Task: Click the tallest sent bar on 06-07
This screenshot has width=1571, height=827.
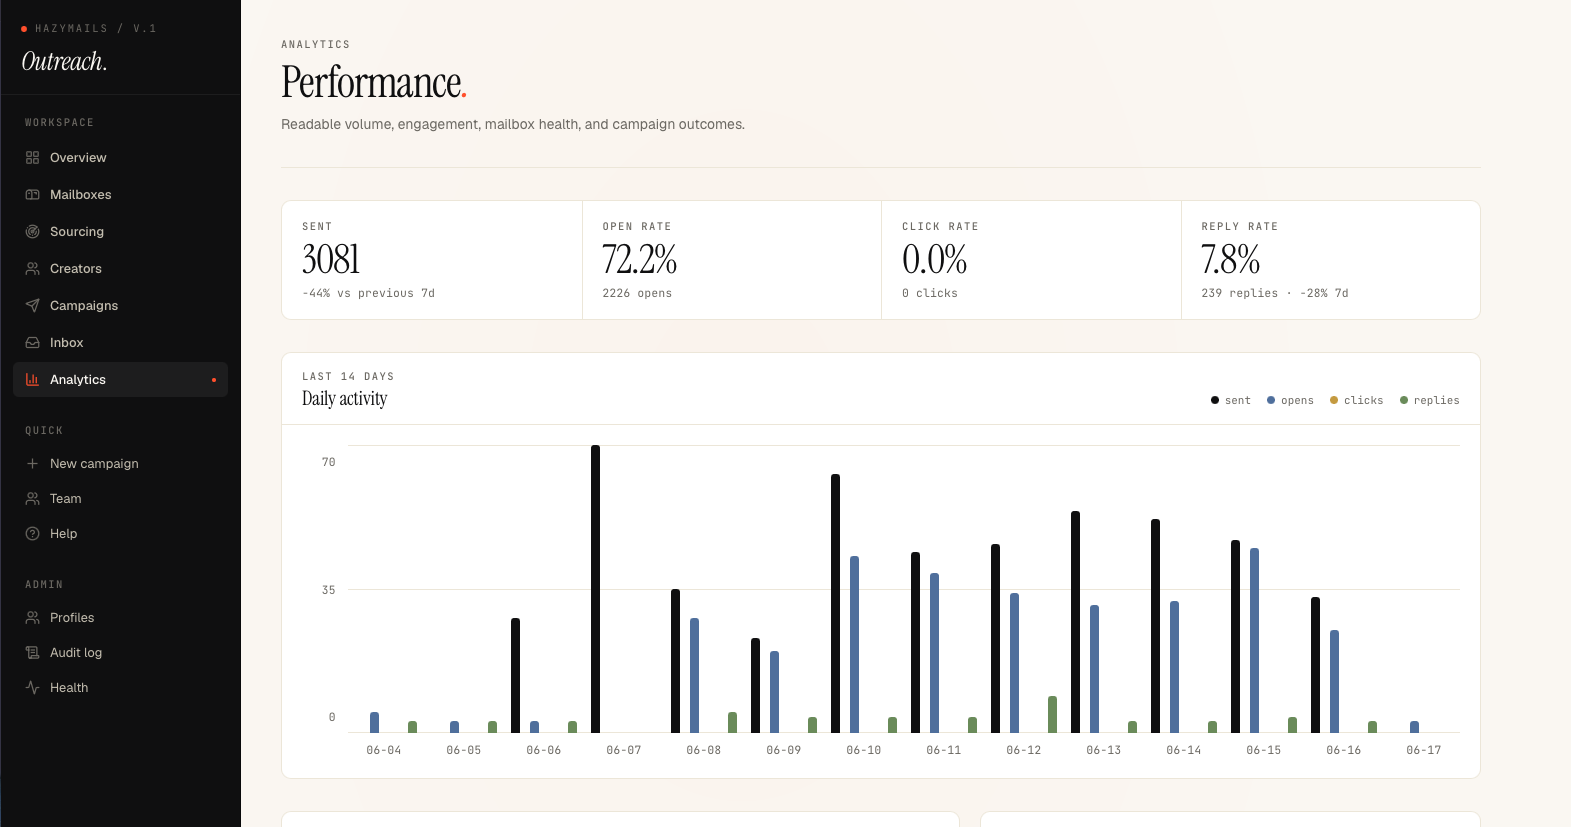Action: (x=595, y=589)
